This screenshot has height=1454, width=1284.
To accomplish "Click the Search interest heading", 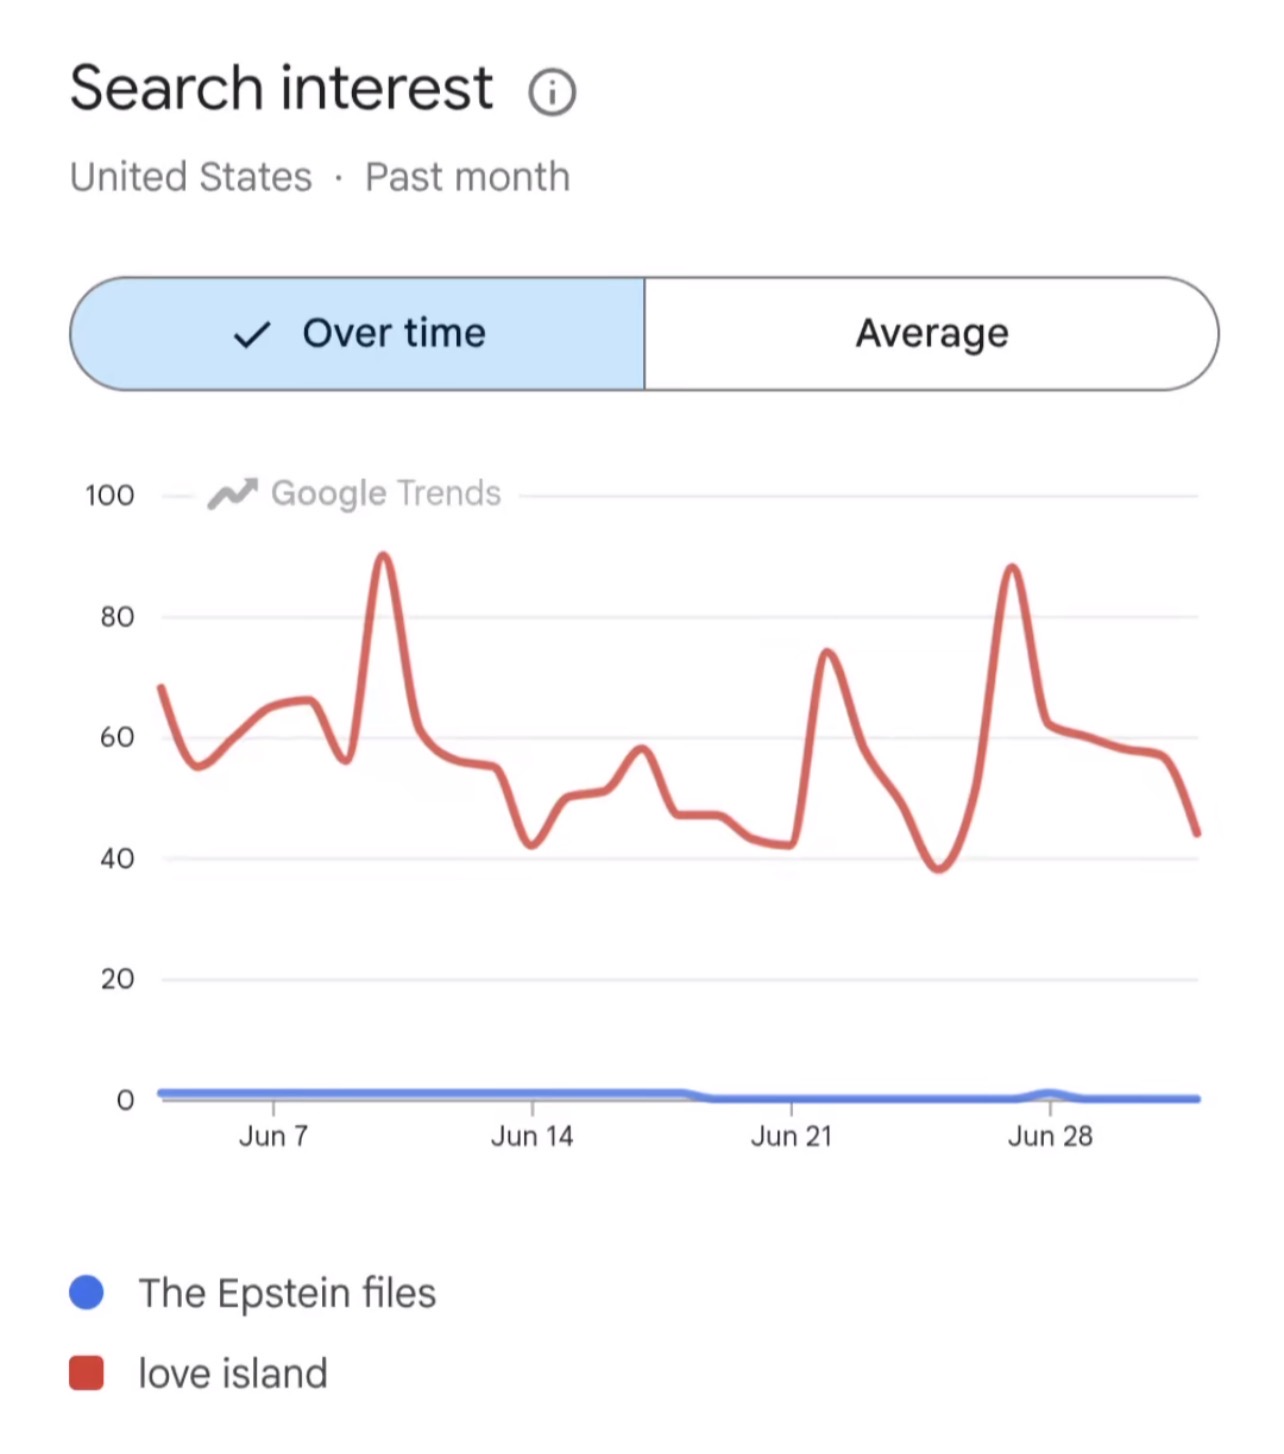I will pos(281,89).
